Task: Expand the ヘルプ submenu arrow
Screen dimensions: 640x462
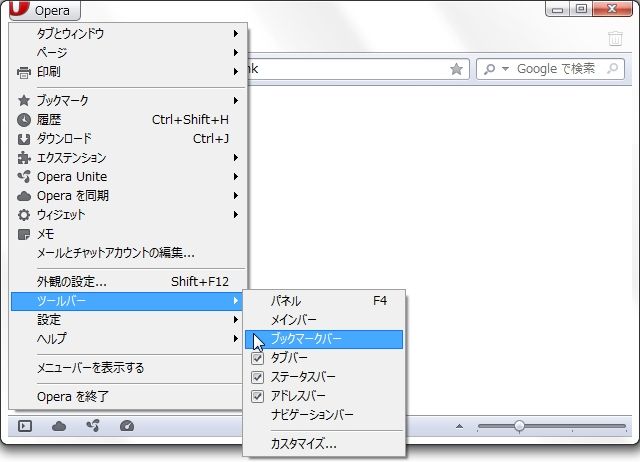Action: [x=236, y=339]
